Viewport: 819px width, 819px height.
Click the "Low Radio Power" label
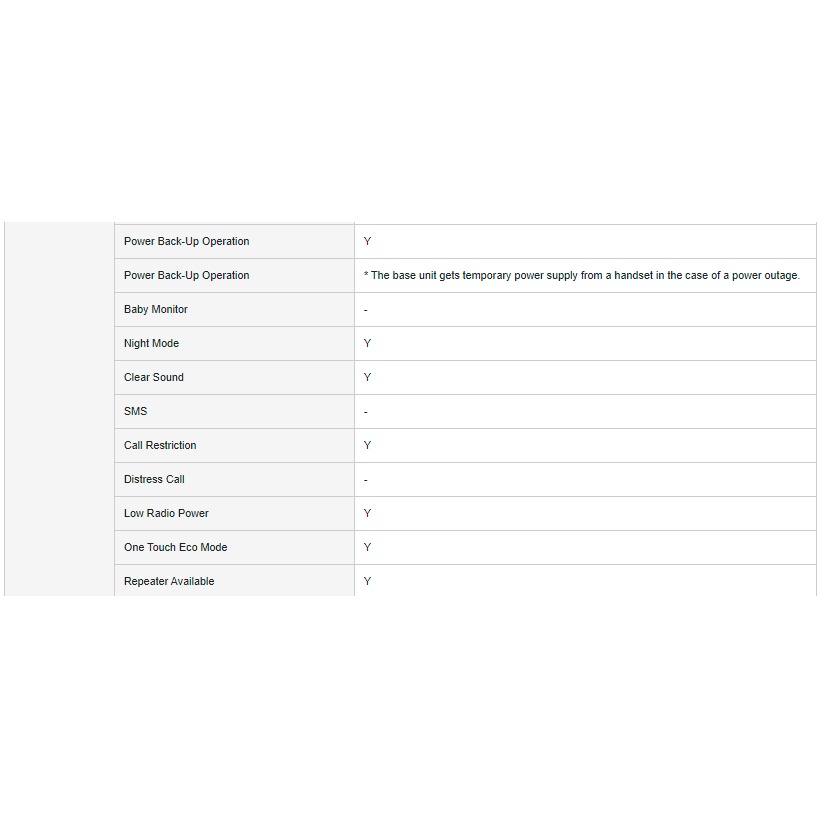(166, 514)
